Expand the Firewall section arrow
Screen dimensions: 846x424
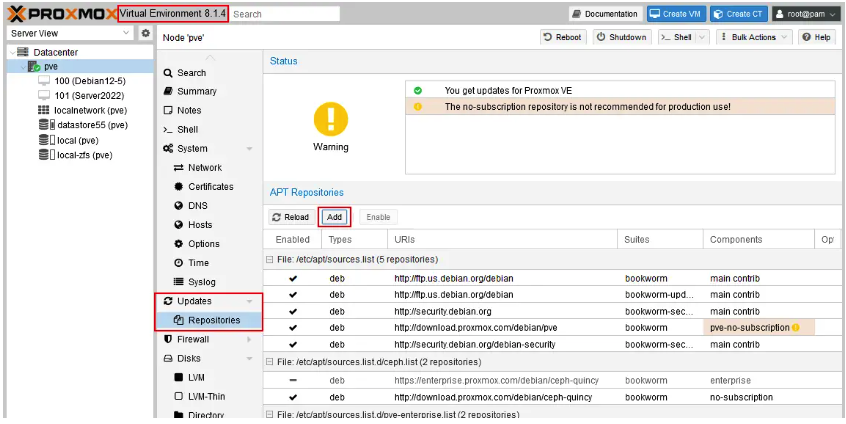[x=249, y=339]
